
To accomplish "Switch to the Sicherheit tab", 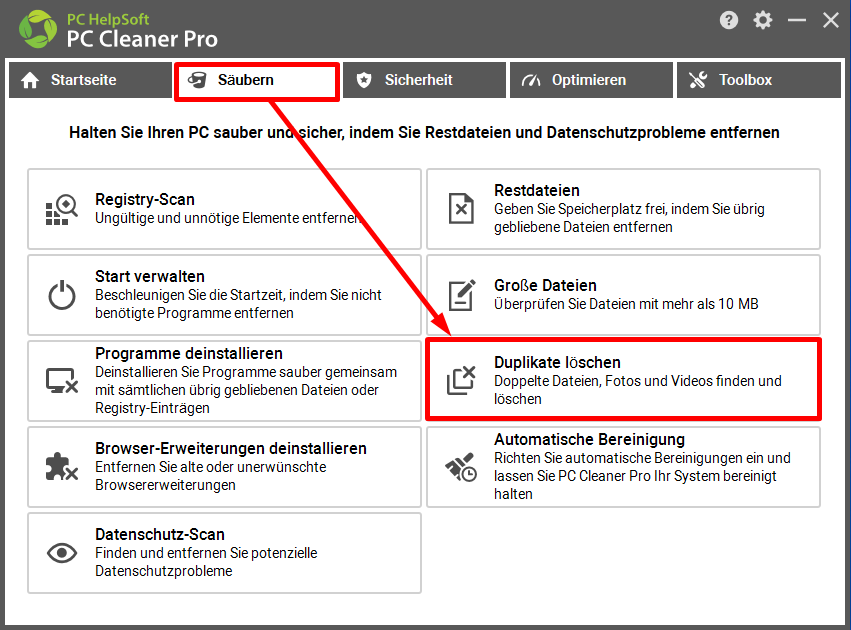I will tap(424, 80).
